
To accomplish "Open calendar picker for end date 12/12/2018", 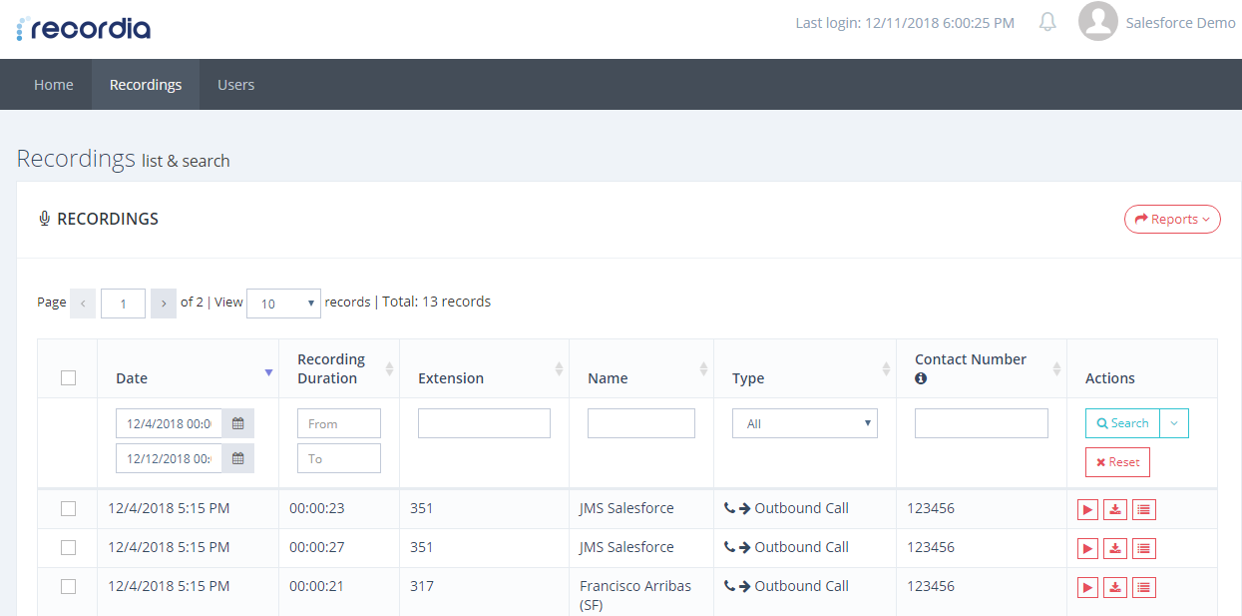I will click(x=238, y=459).
